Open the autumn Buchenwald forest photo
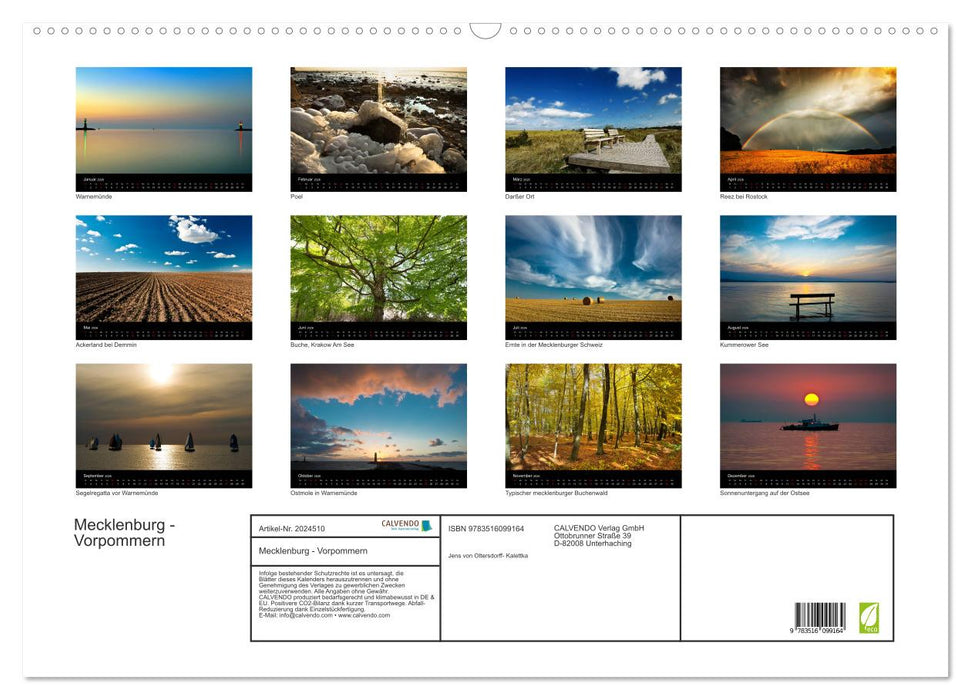Screen dimensions: 971x700 coord(593,418)
